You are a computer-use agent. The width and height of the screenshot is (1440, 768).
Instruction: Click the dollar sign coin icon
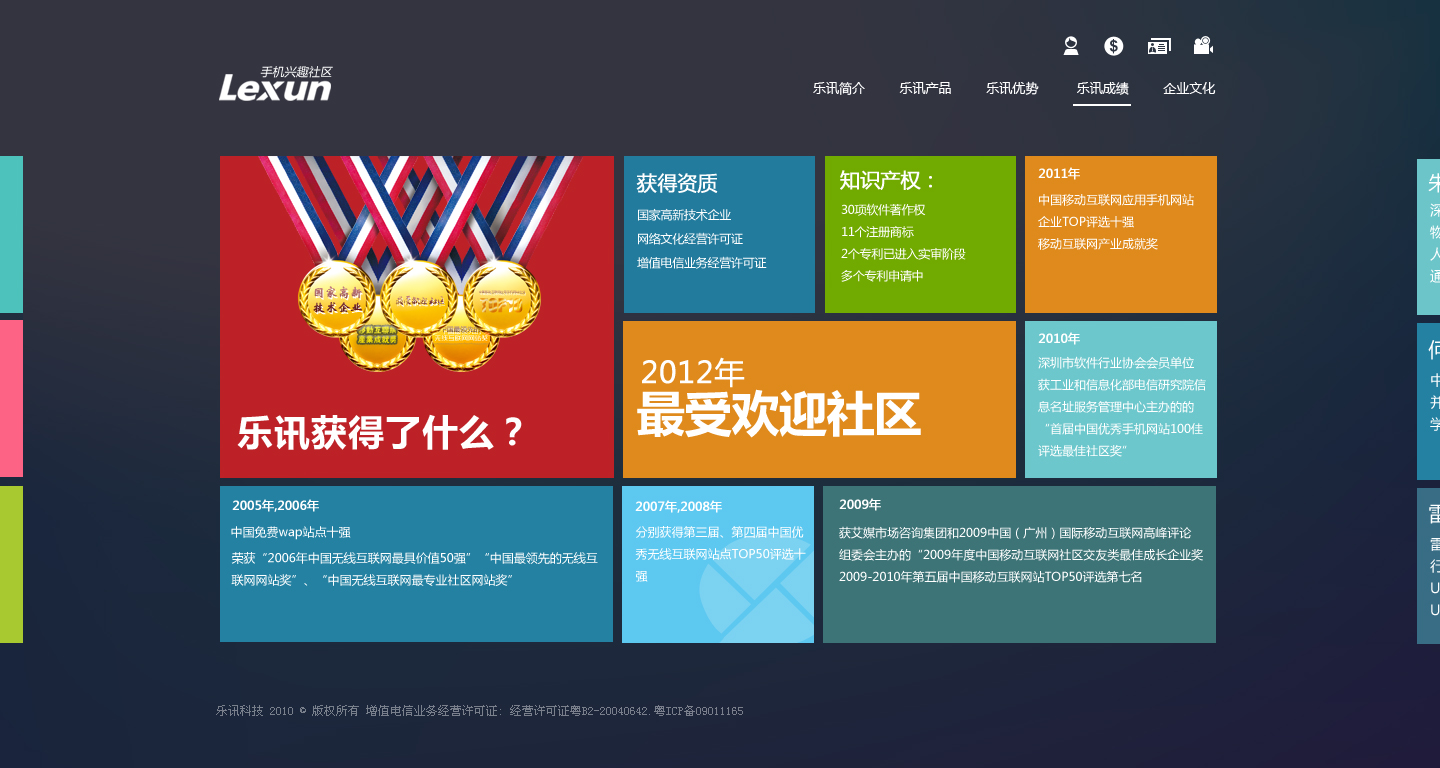[1114, 46]
